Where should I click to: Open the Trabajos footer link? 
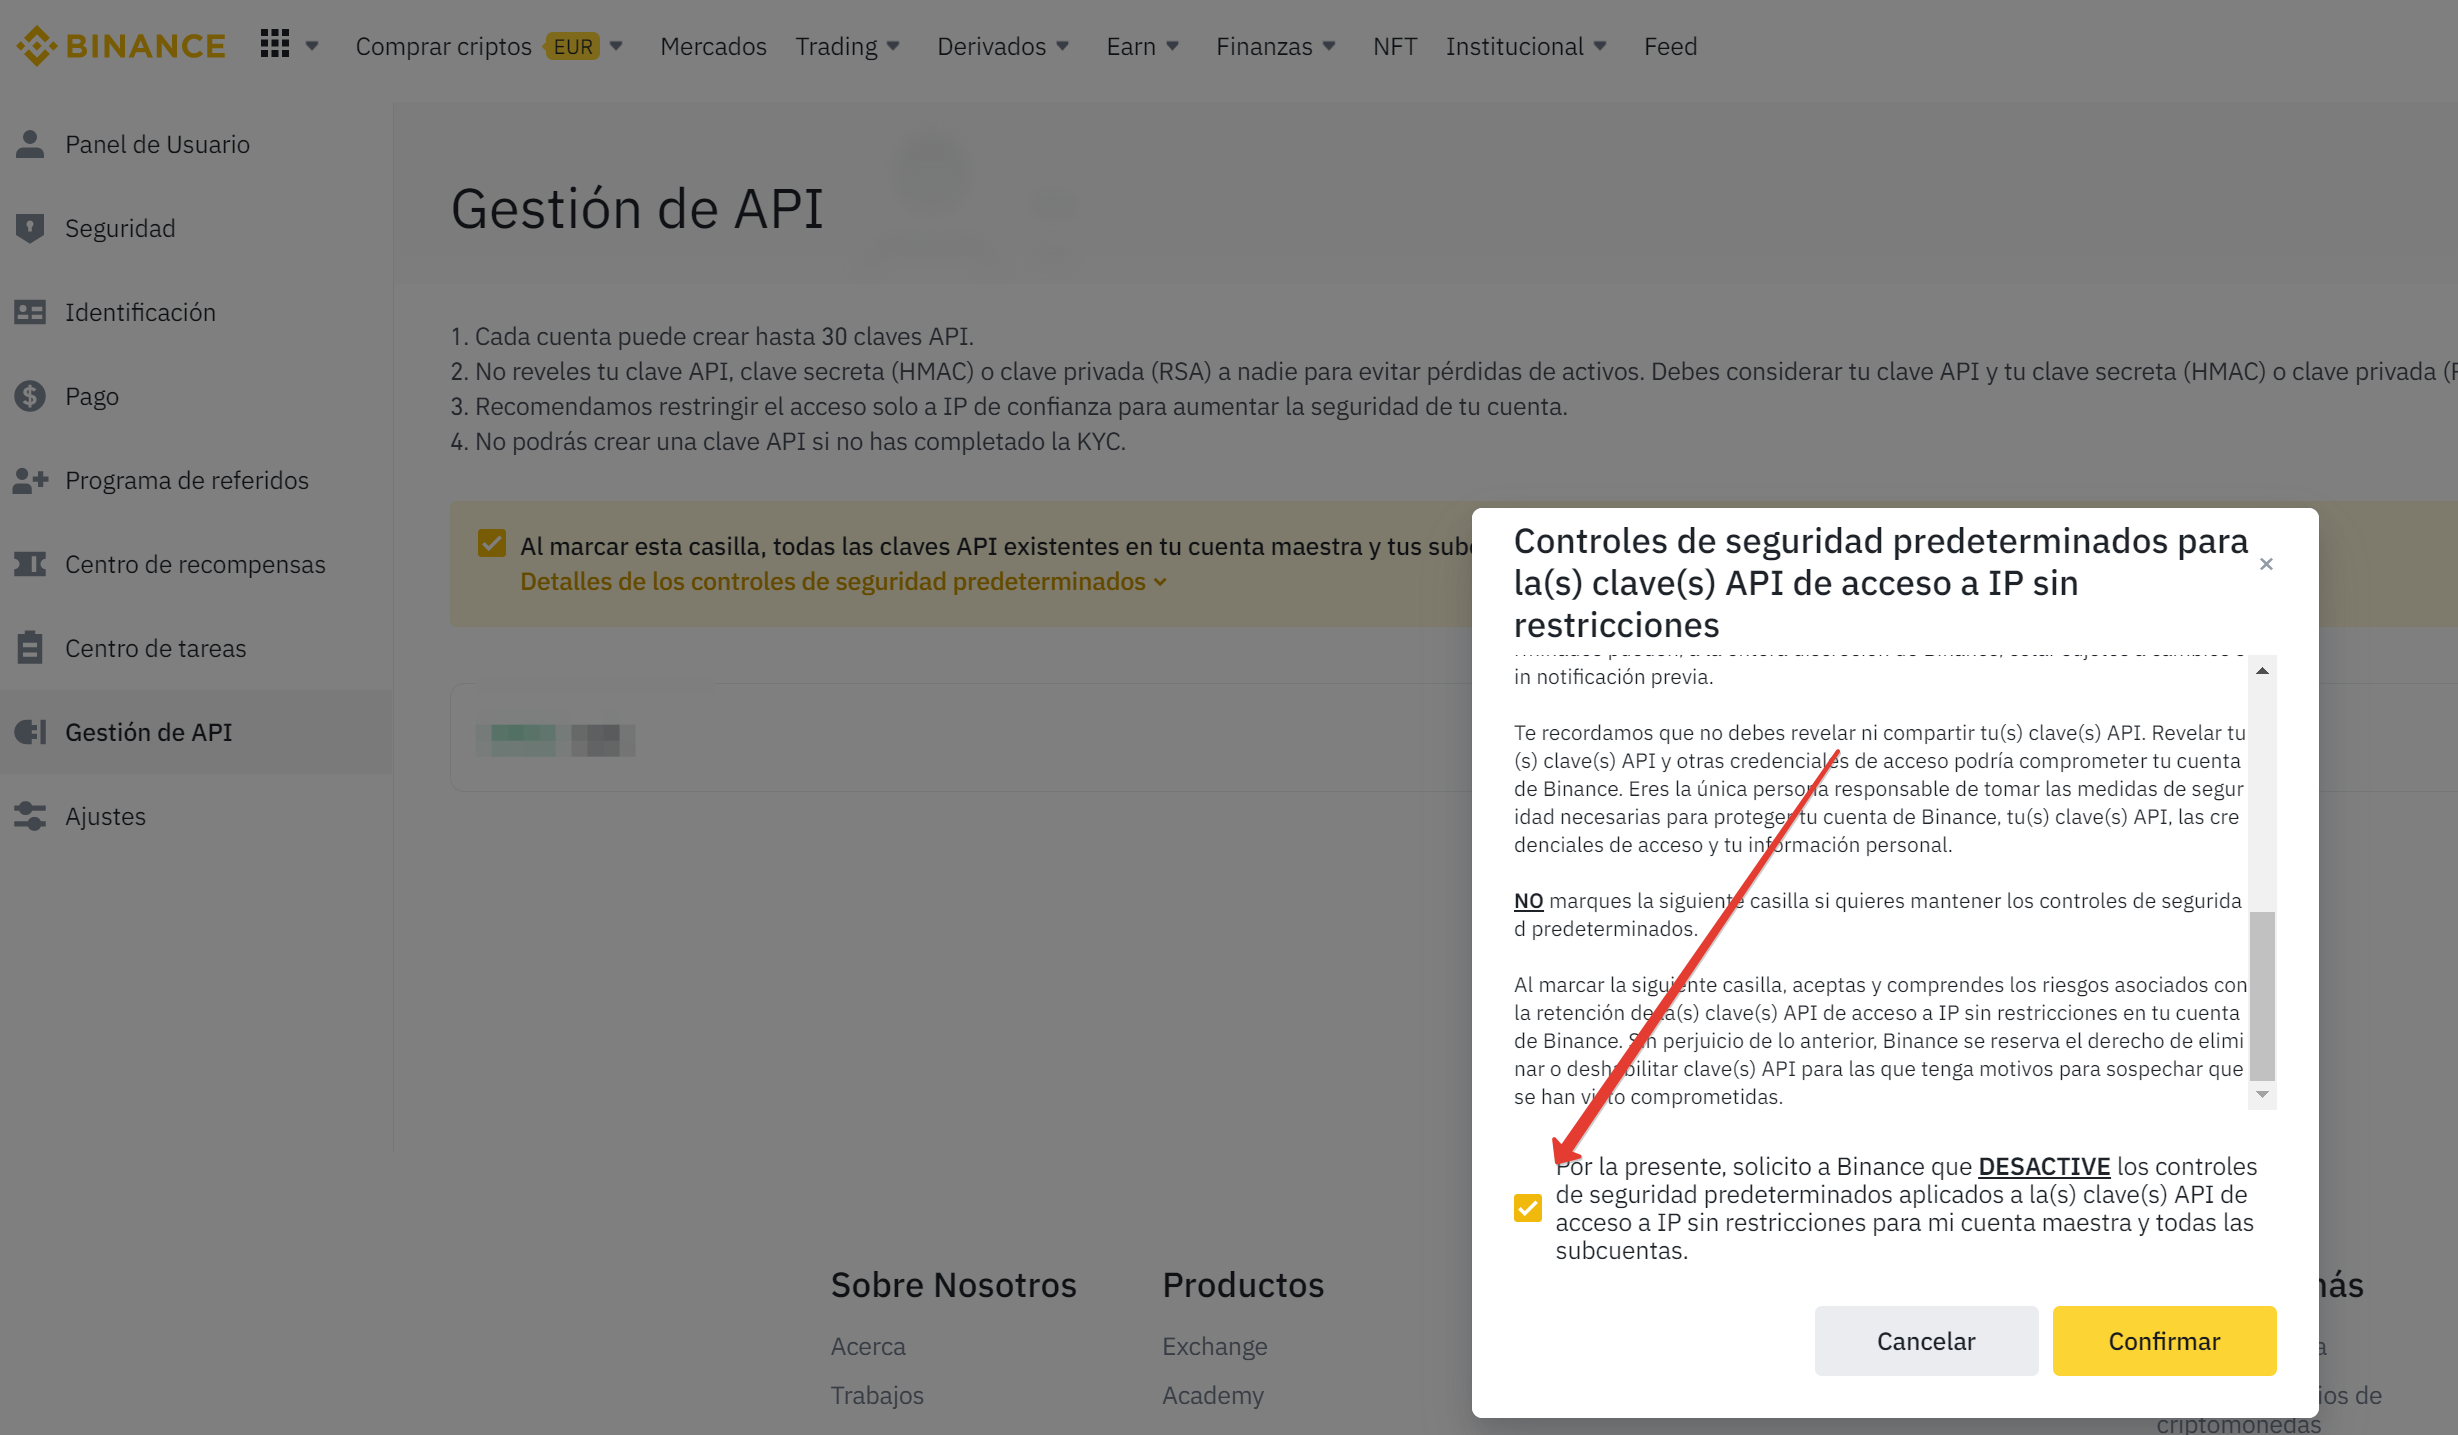877,1394
